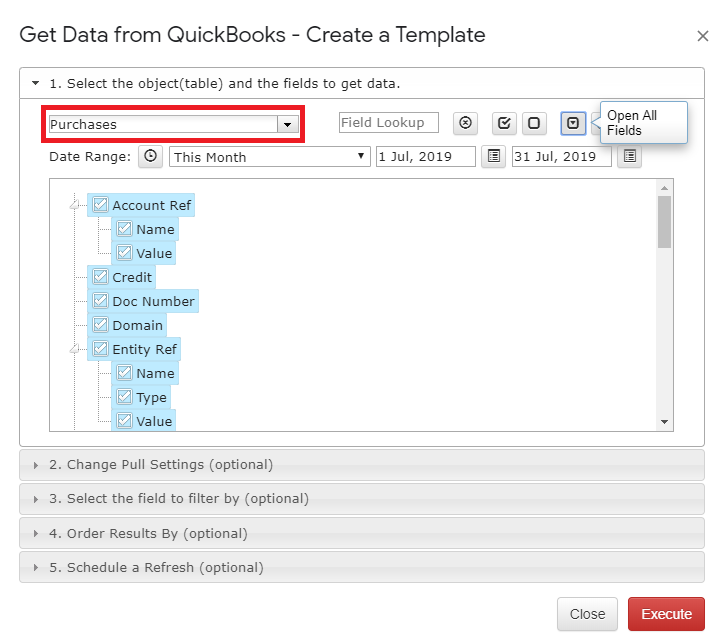Uncheck the Doc Number checkbox
715x636 pixels.
tap(100, 301)
